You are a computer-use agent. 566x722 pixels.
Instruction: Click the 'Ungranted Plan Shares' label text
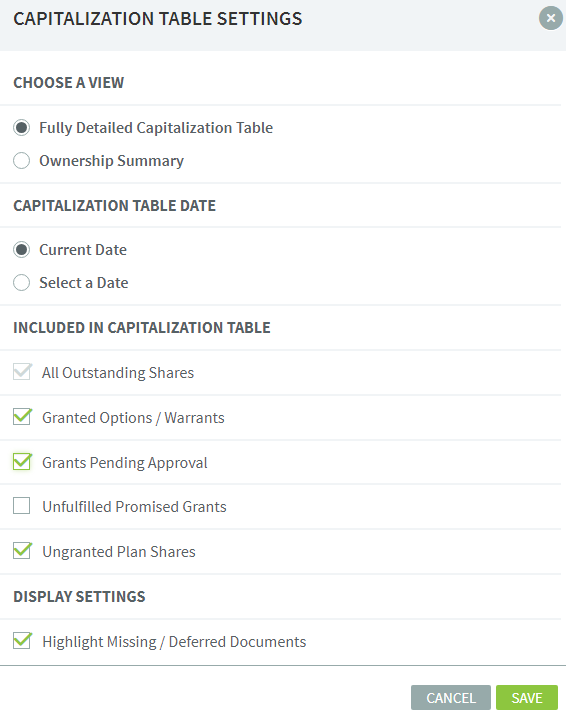(119, 552)
